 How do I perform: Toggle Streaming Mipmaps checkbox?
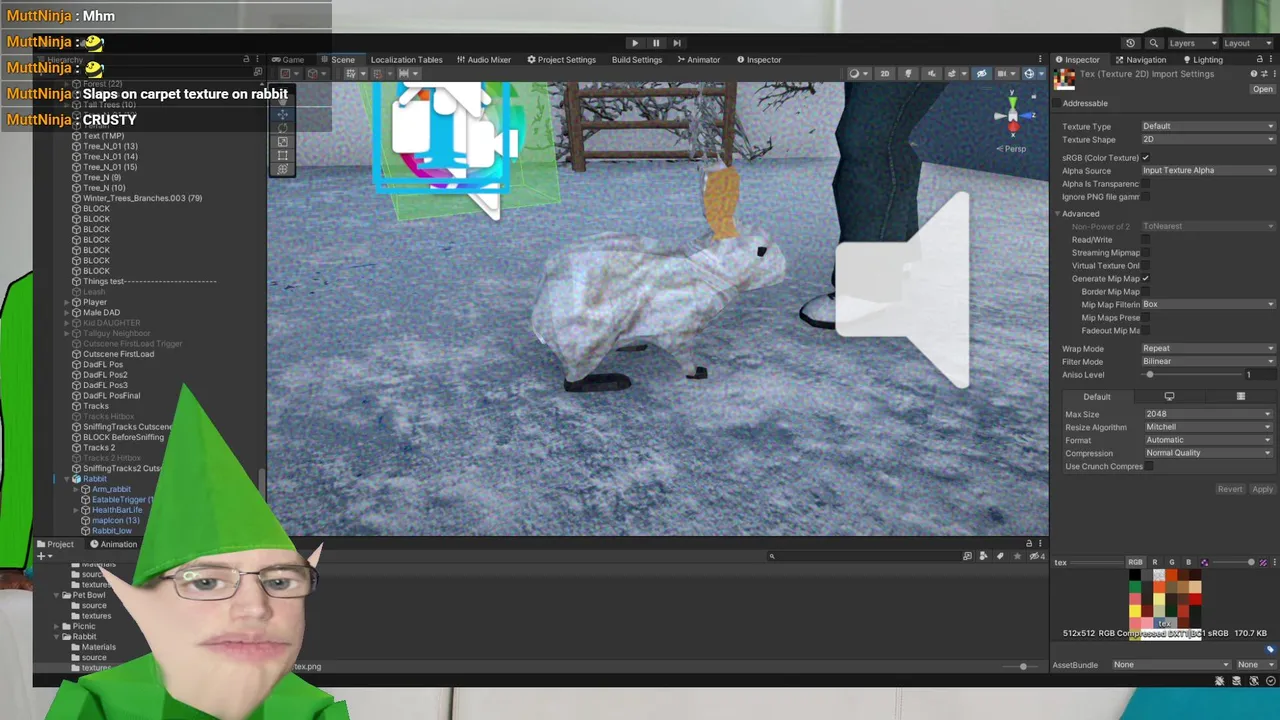click(1146, 253)
